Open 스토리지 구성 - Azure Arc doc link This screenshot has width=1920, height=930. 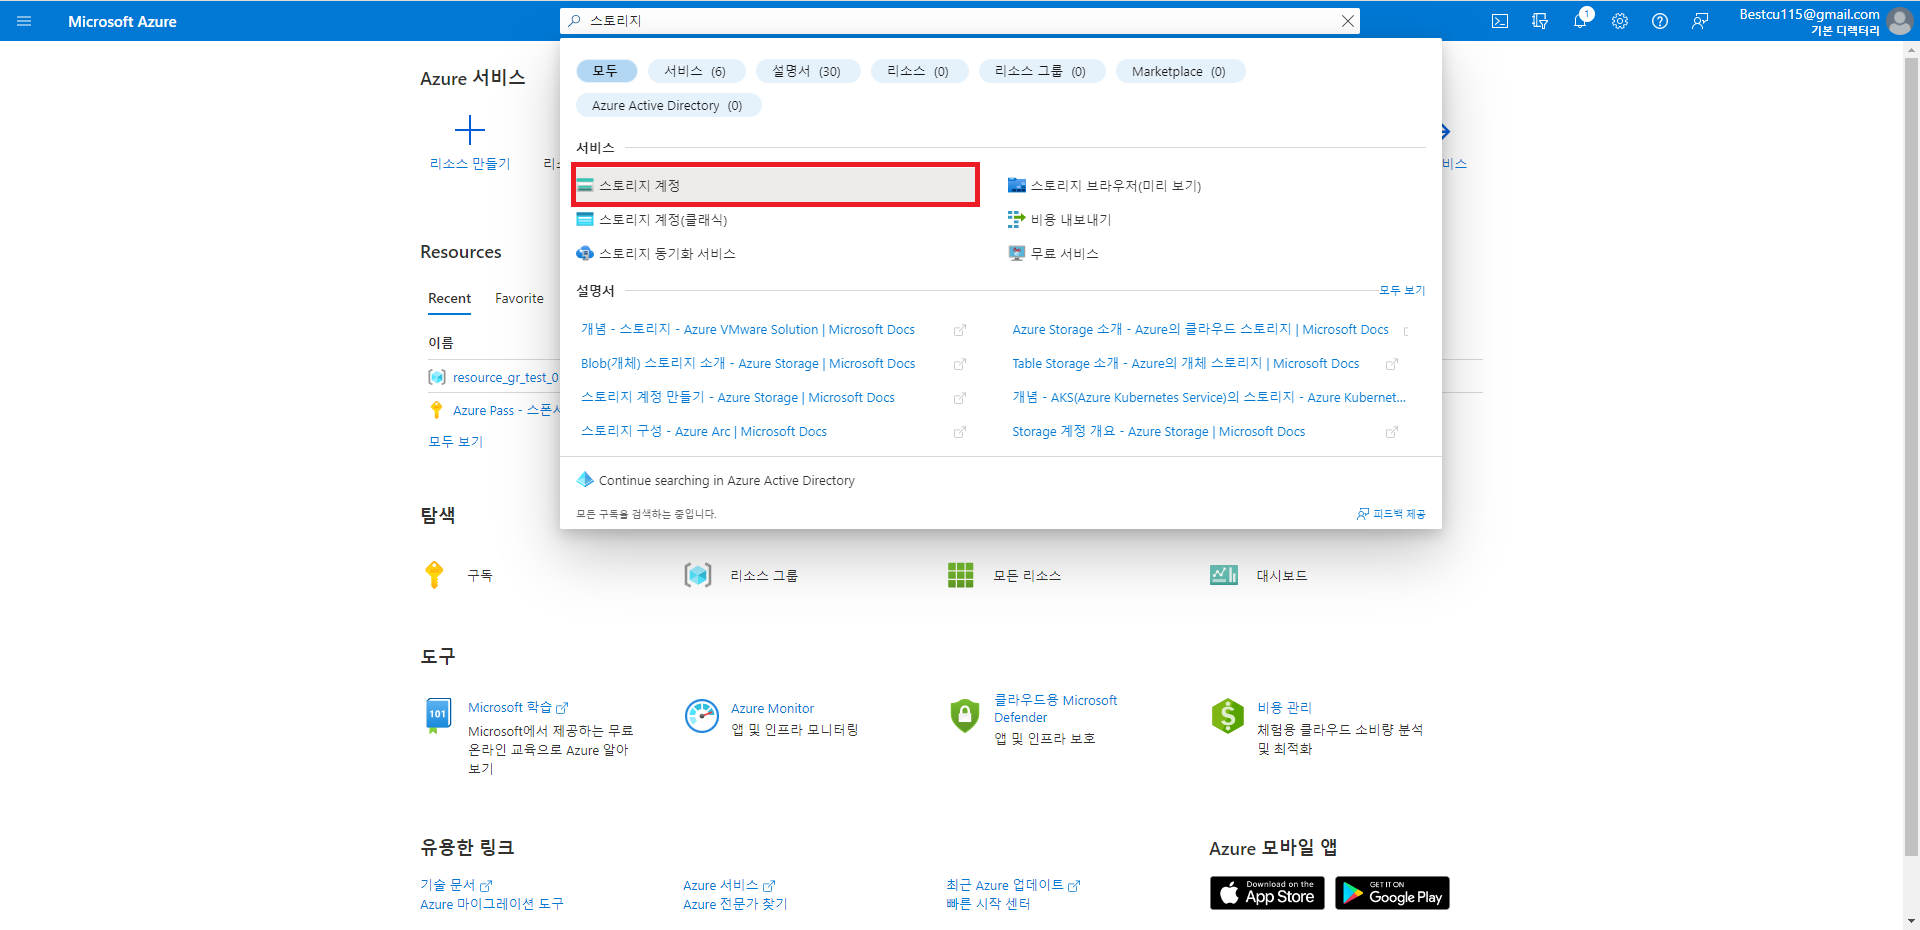pos(704,431)
